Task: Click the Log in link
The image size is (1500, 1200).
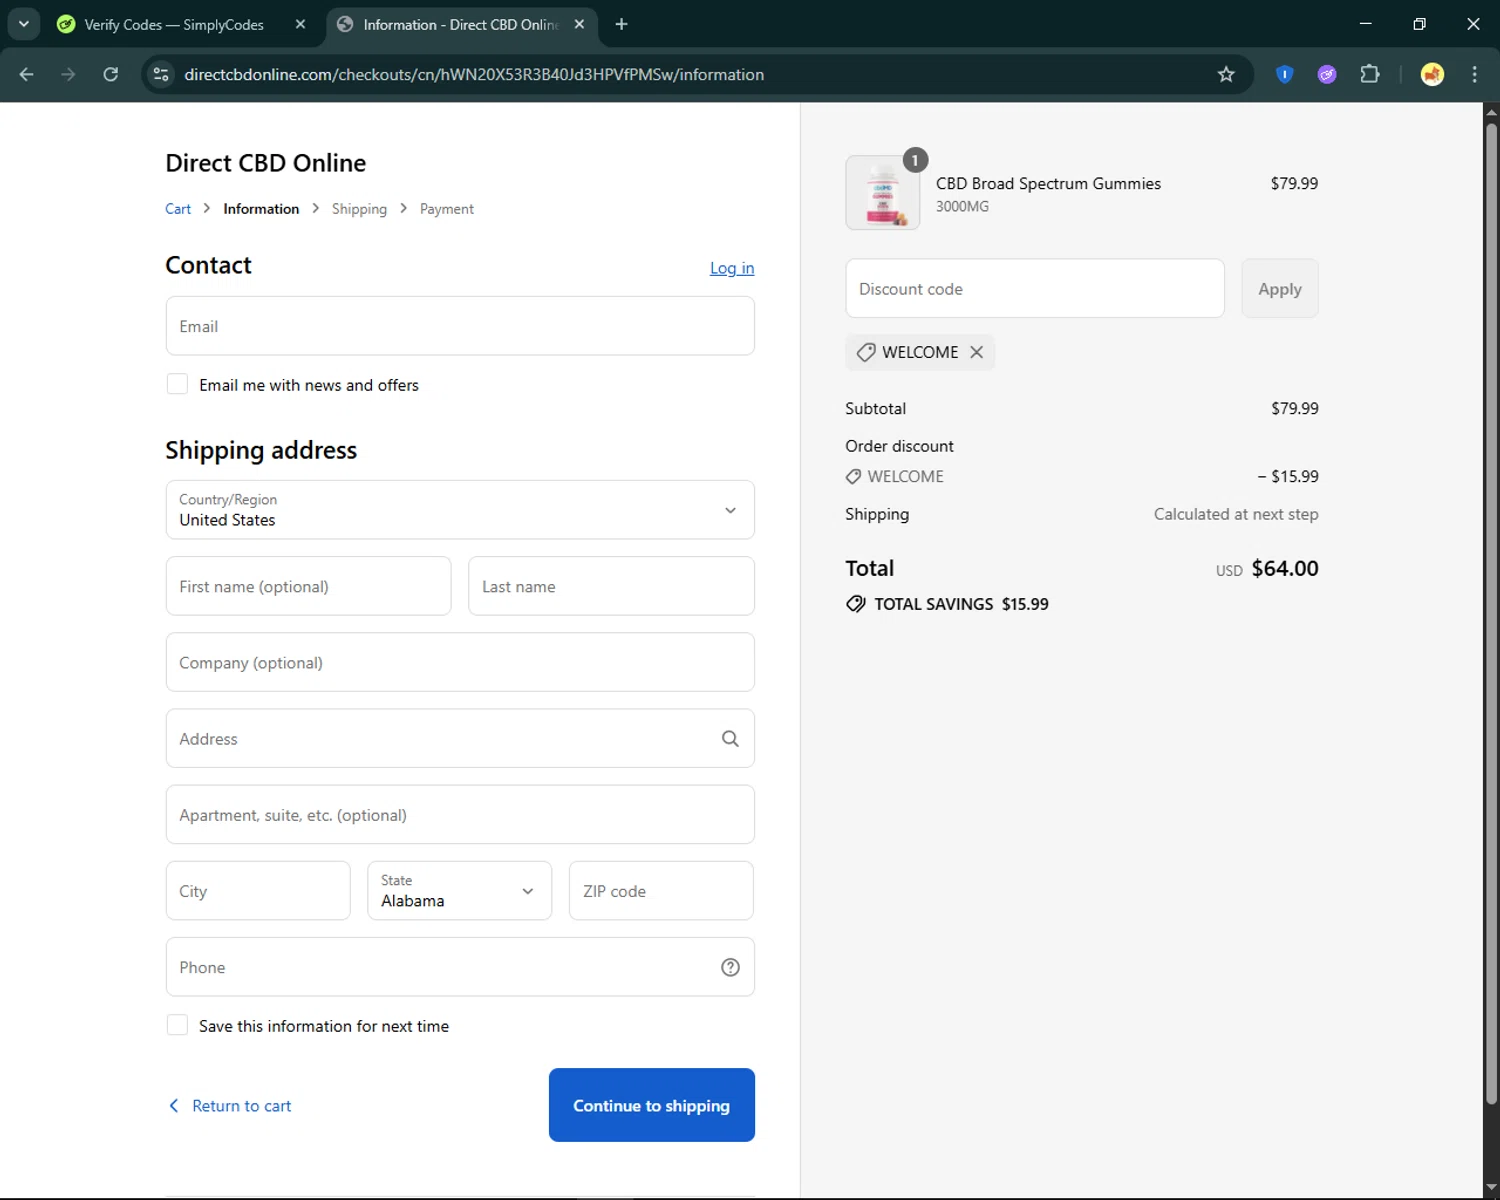Action: 732,268
